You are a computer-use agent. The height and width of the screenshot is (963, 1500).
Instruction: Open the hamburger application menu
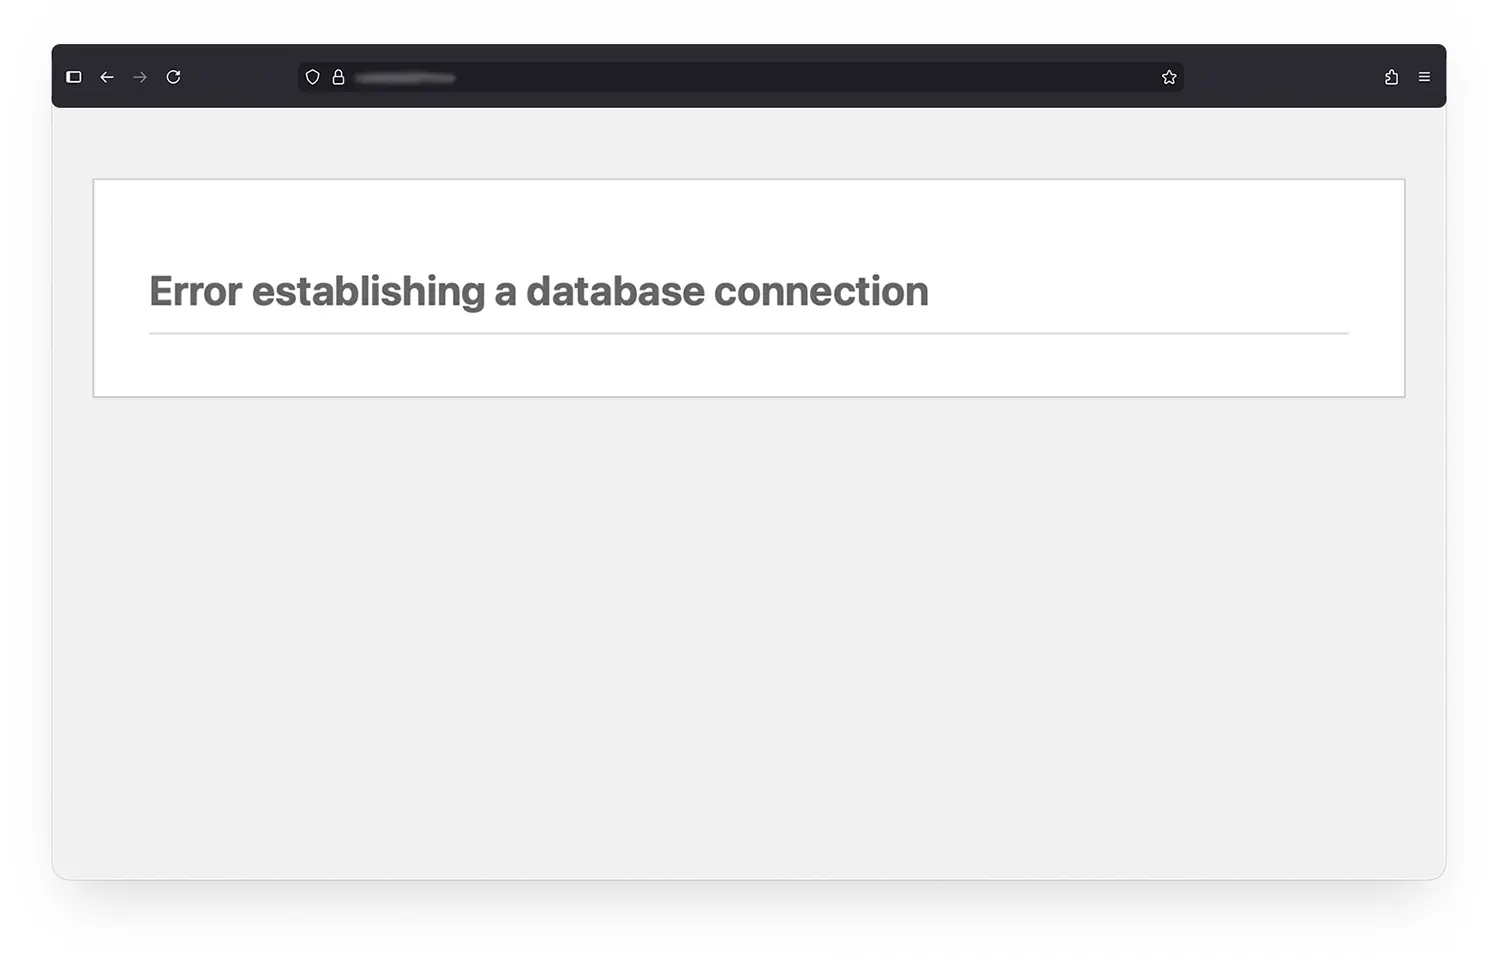(1424, 77)
